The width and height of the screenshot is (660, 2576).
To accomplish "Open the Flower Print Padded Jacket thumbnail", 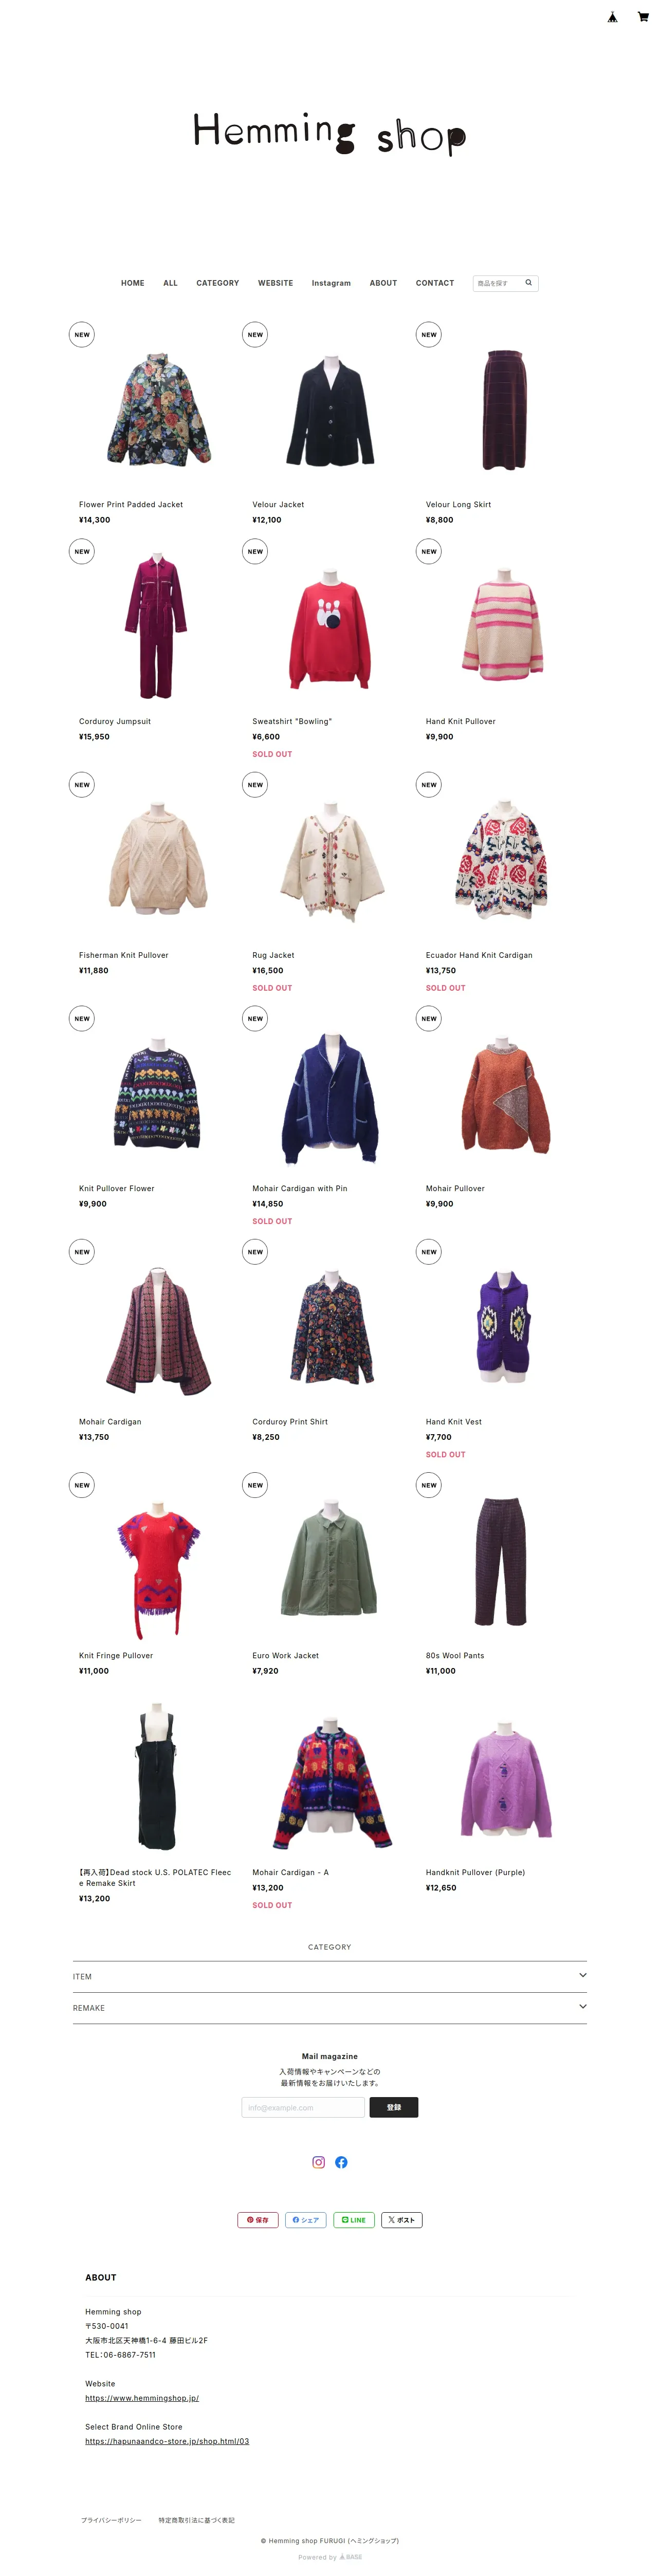I will pyautogui.click(x=157, y=410).
